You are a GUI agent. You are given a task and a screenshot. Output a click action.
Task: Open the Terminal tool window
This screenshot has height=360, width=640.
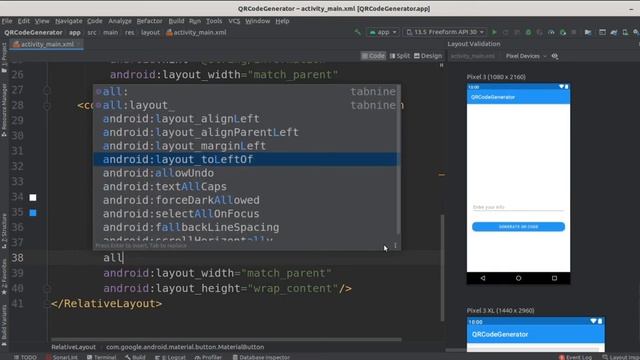[101, 357]
